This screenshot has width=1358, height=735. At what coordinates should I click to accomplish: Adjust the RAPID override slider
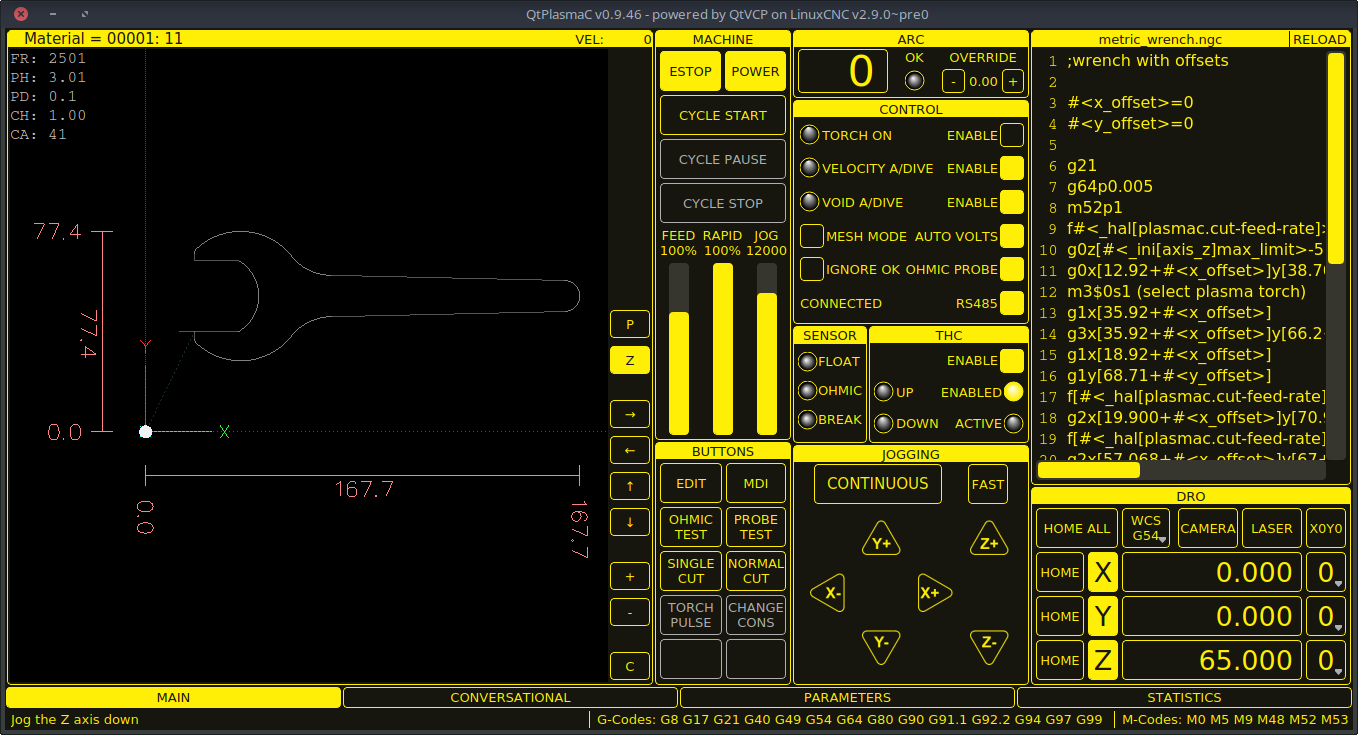723,348
